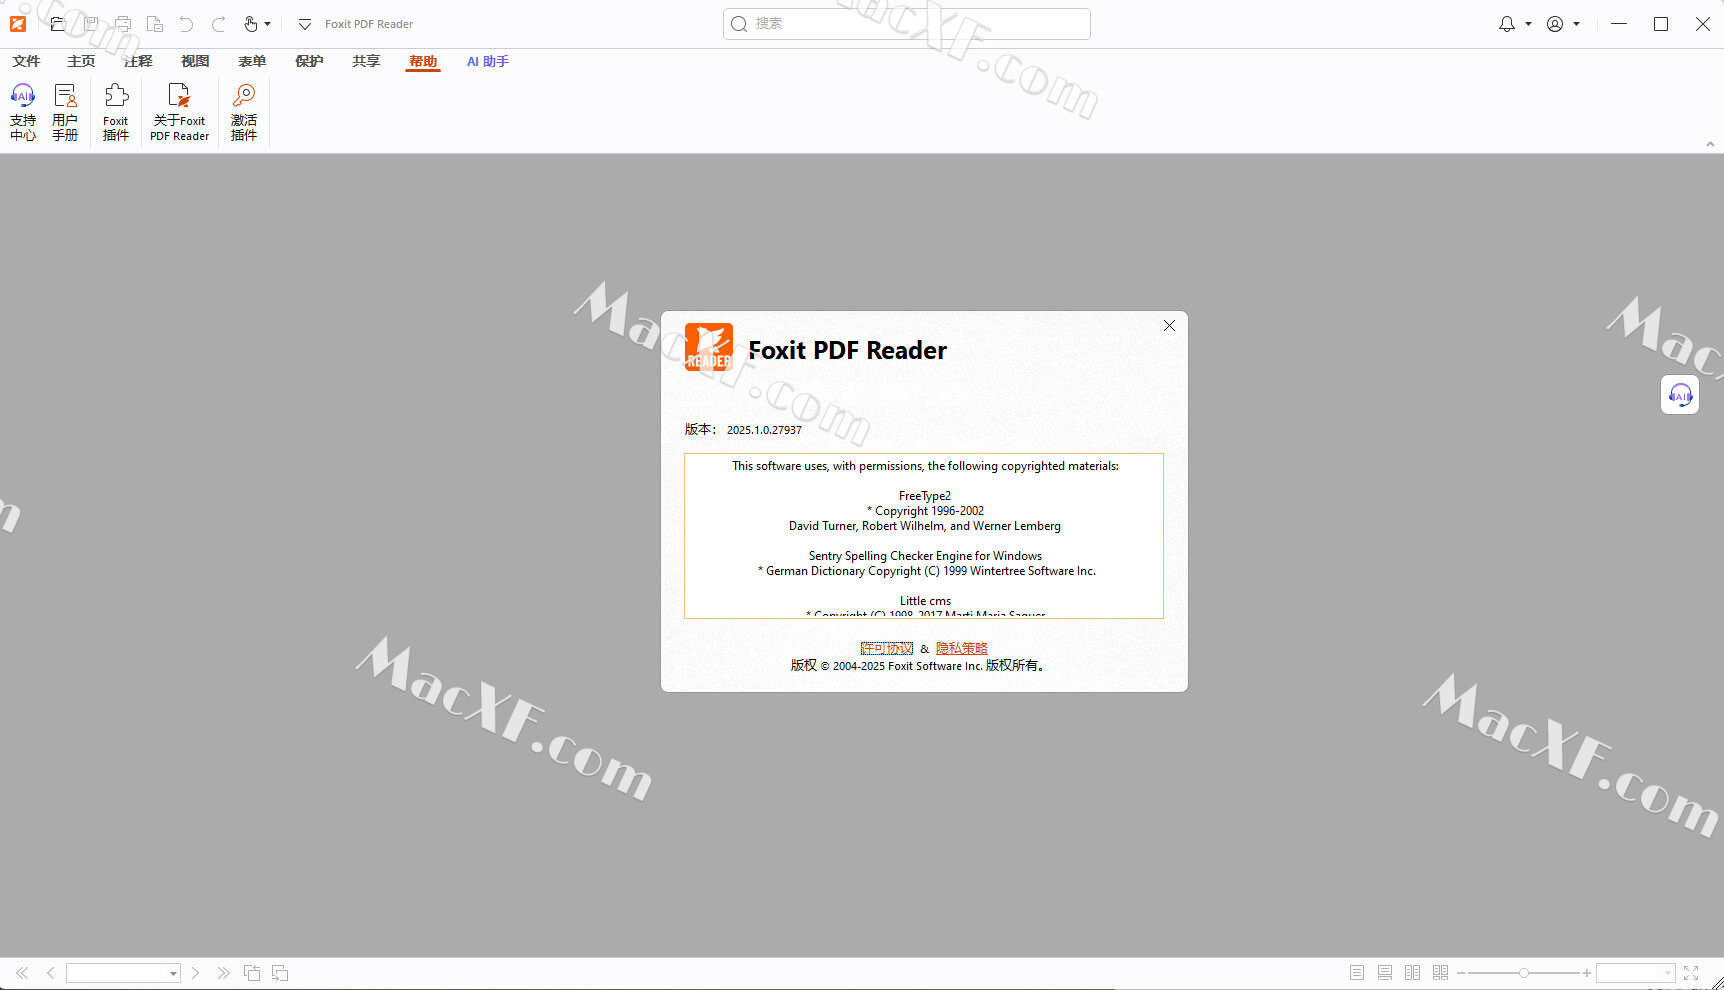Go to the last page with the double-right arrow
This screenshot has width=1724, height=990.
(x=224, y=973)
